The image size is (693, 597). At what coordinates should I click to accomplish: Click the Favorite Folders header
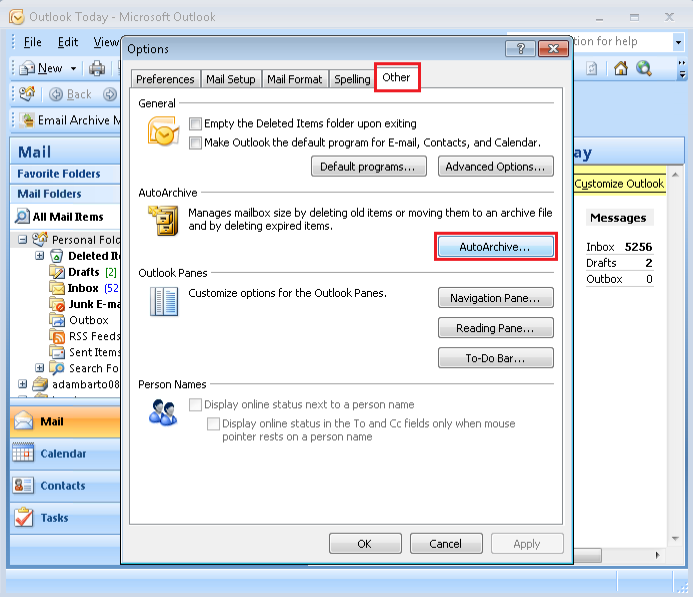pyautogui.click(x=65, y=174)
